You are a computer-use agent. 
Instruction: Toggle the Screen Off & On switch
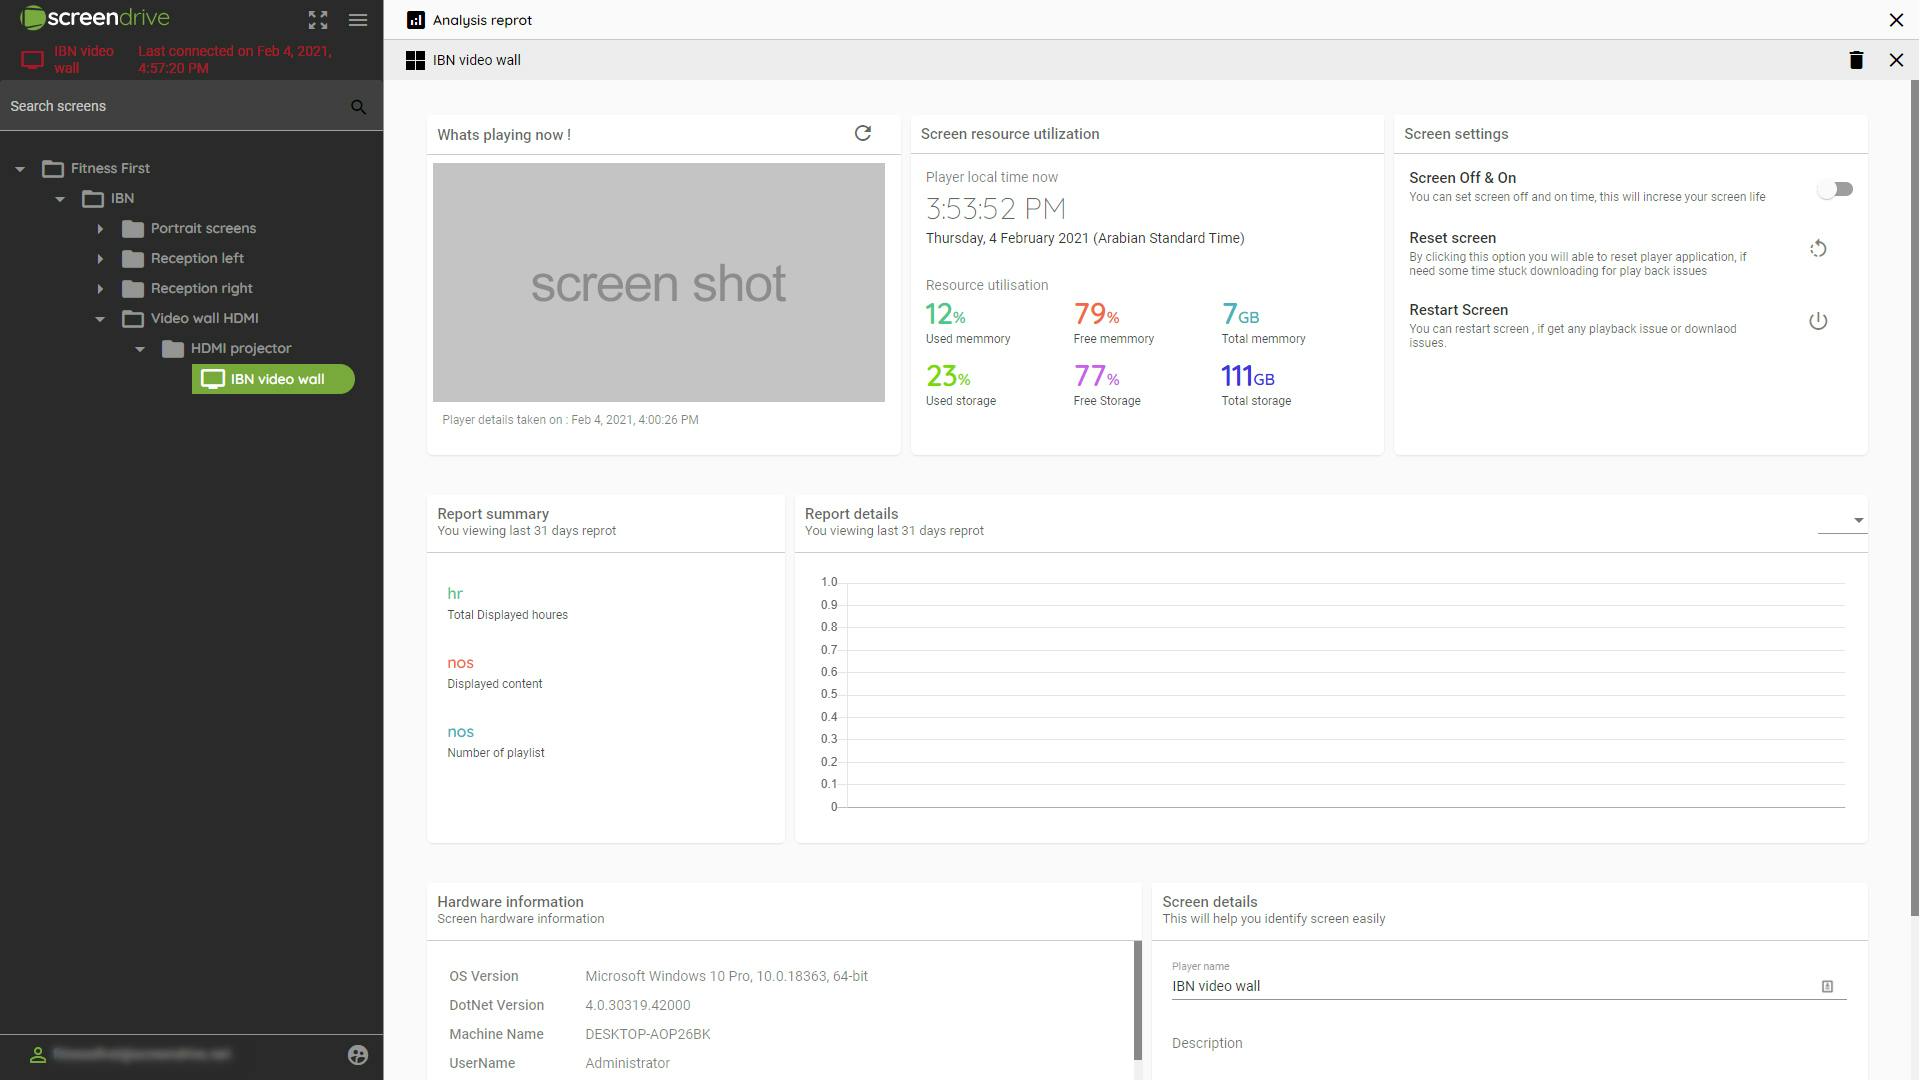coord(1835,189)
